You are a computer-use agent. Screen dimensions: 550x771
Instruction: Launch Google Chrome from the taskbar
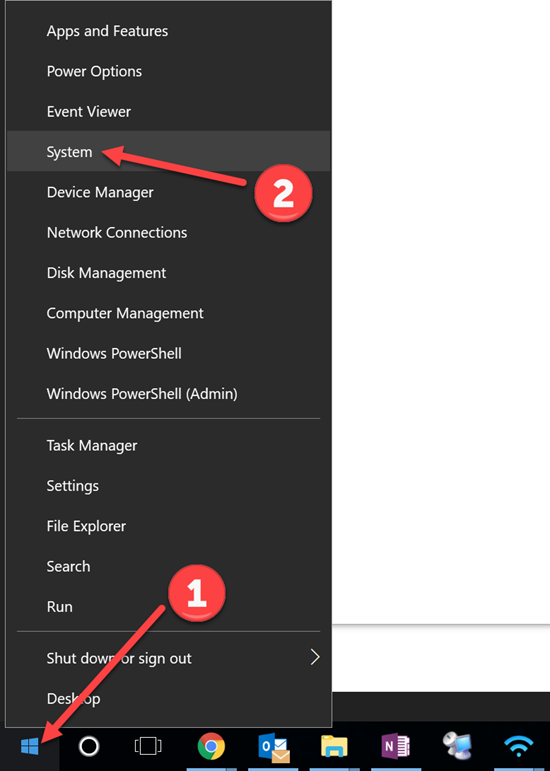pos(211,746)
